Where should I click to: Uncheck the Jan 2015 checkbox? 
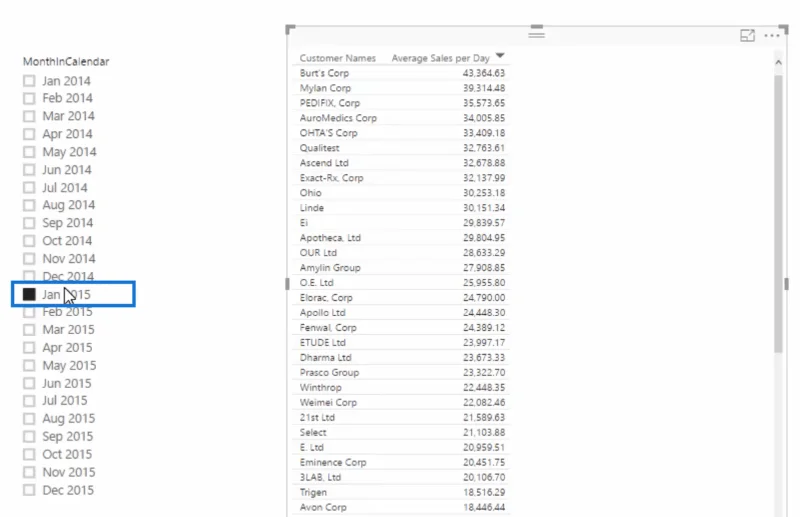point(29,294)
